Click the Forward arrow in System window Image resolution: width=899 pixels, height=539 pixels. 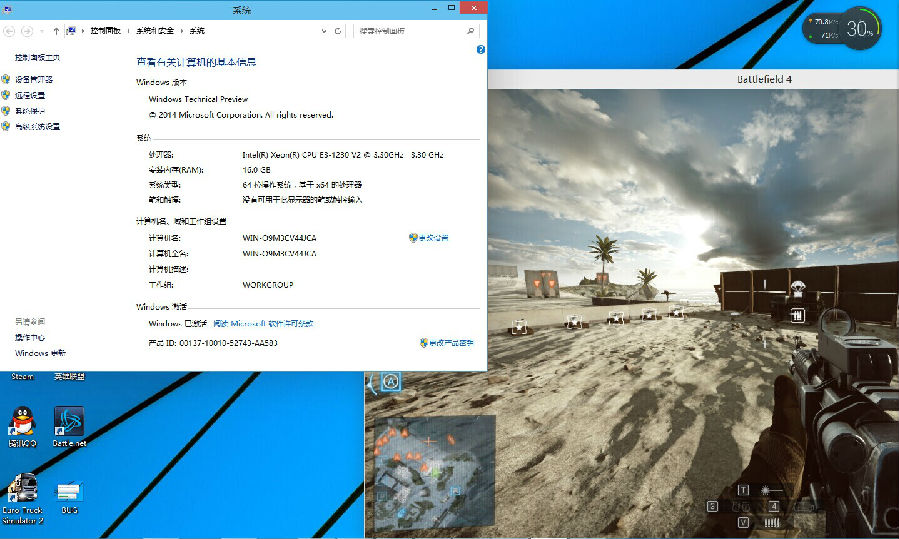pos(26,31)
